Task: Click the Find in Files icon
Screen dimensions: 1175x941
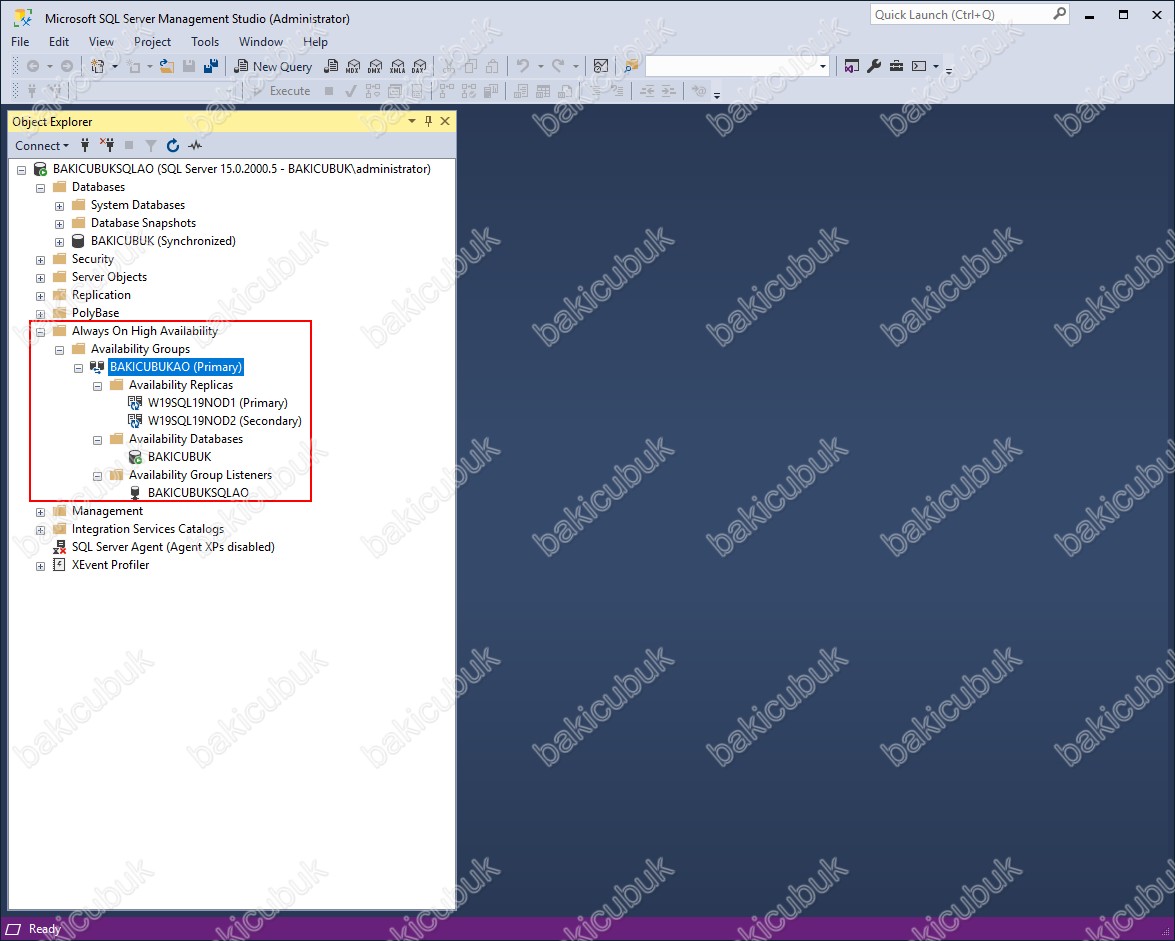Action: tap(631, 67)
